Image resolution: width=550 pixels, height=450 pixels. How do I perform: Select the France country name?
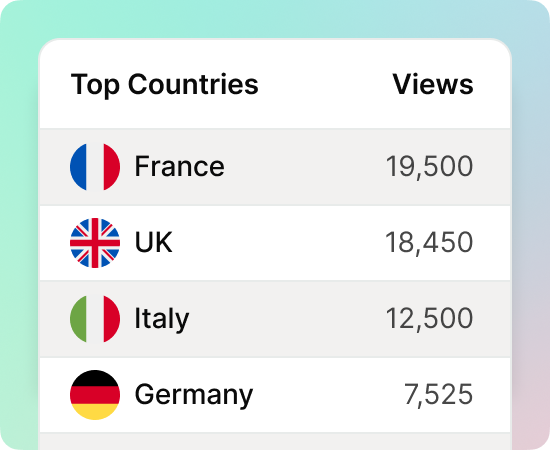180,167
